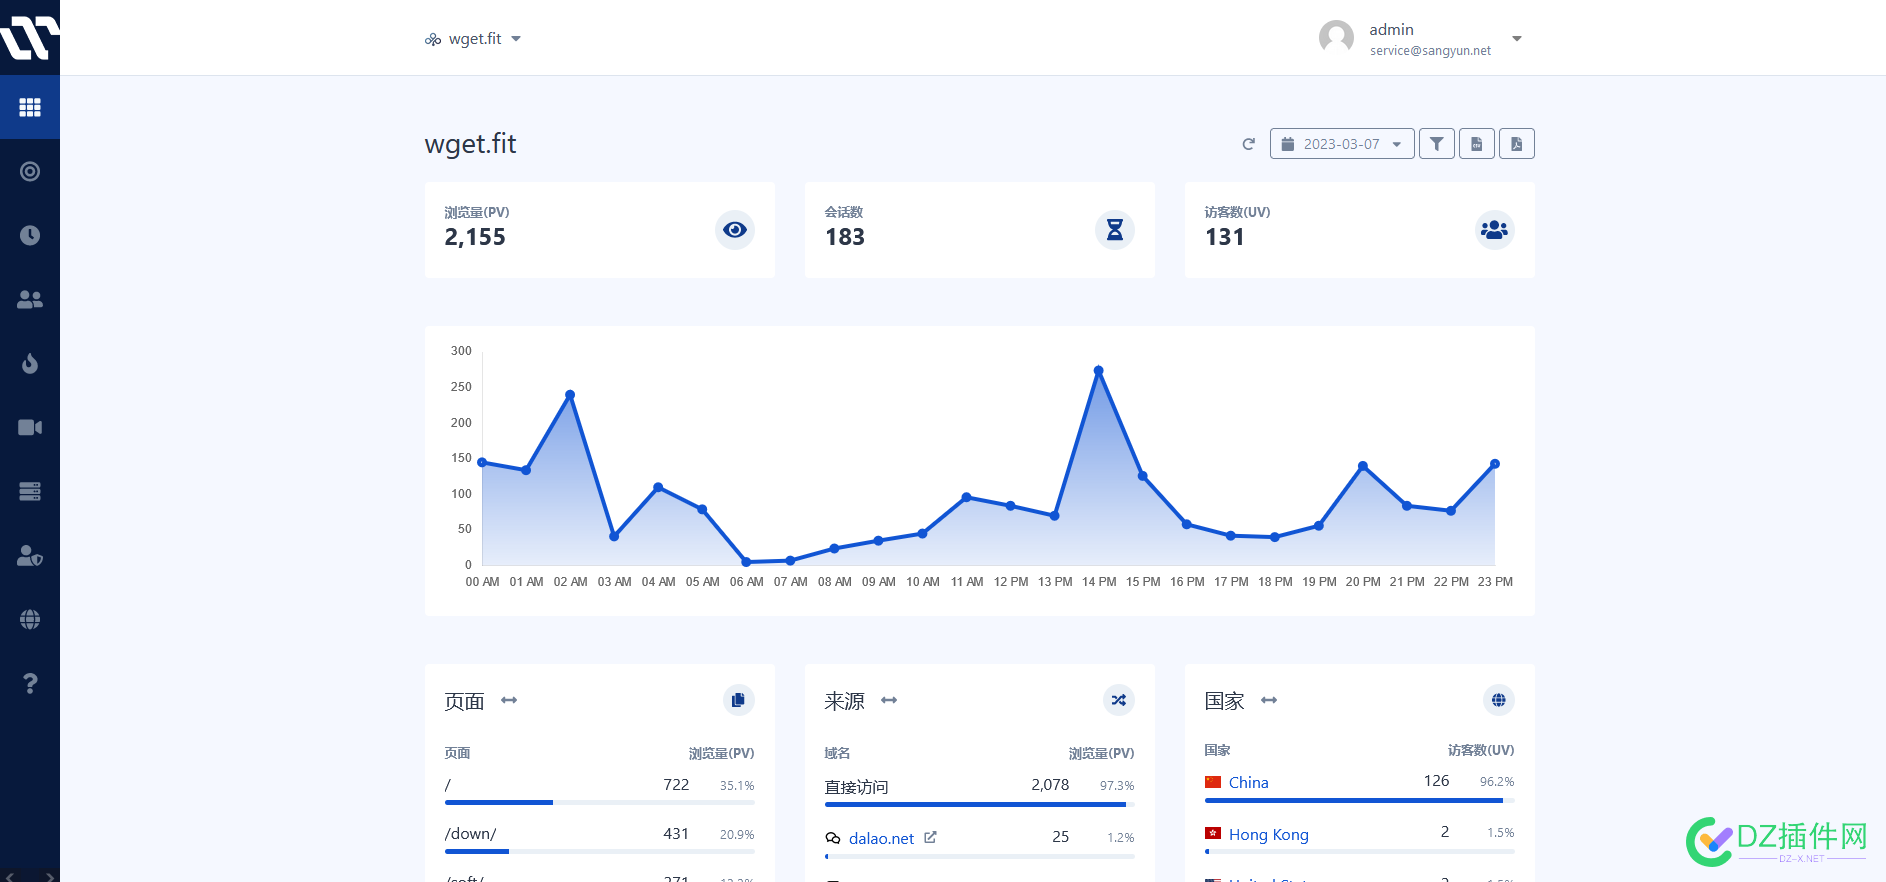Click the 14 PM peak data point

point(1098,371)
